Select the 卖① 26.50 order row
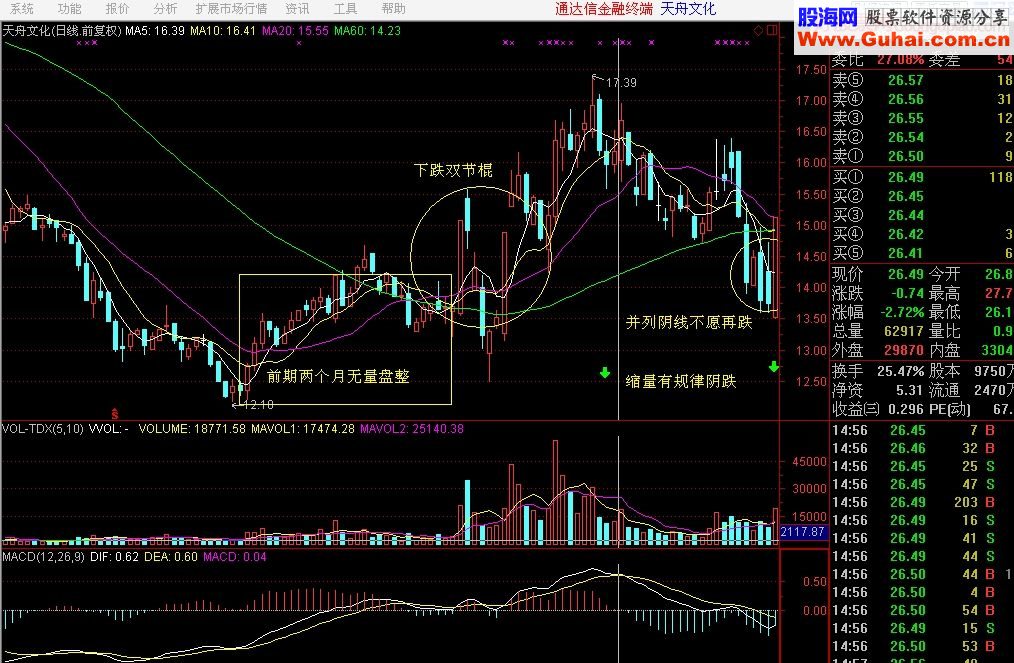This screenshot has height=663, width=1014. (x=922, y=156)
